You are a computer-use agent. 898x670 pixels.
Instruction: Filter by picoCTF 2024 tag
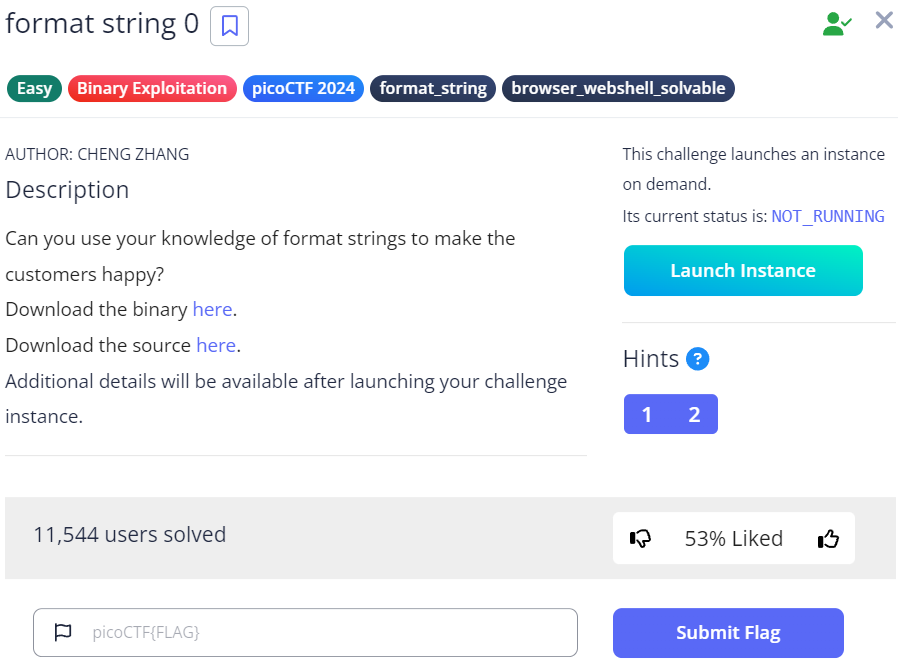304,88
